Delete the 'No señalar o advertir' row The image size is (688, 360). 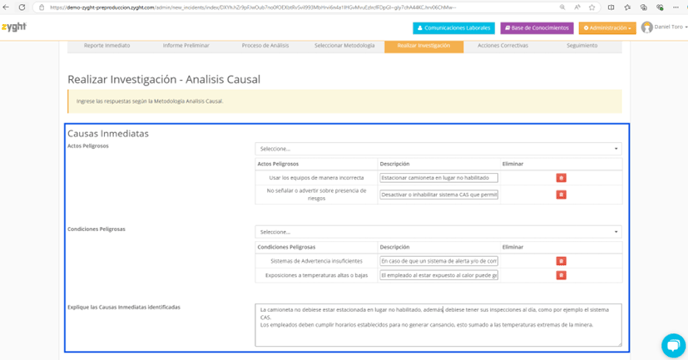[x=561, y=194]
